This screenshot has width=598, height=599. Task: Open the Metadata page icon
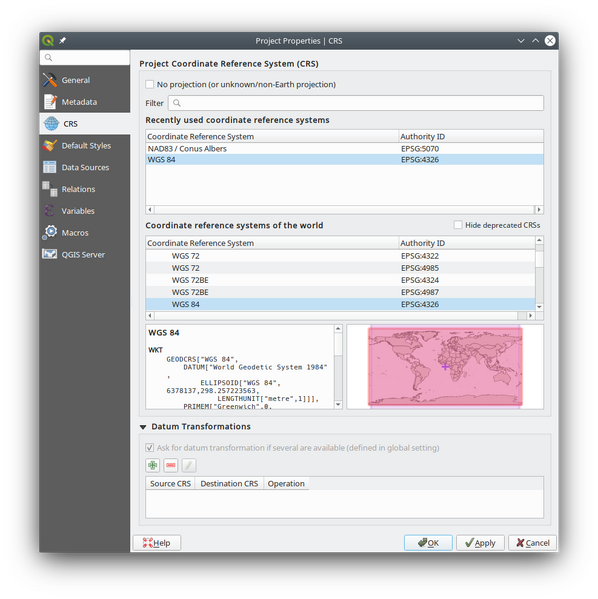50,102
